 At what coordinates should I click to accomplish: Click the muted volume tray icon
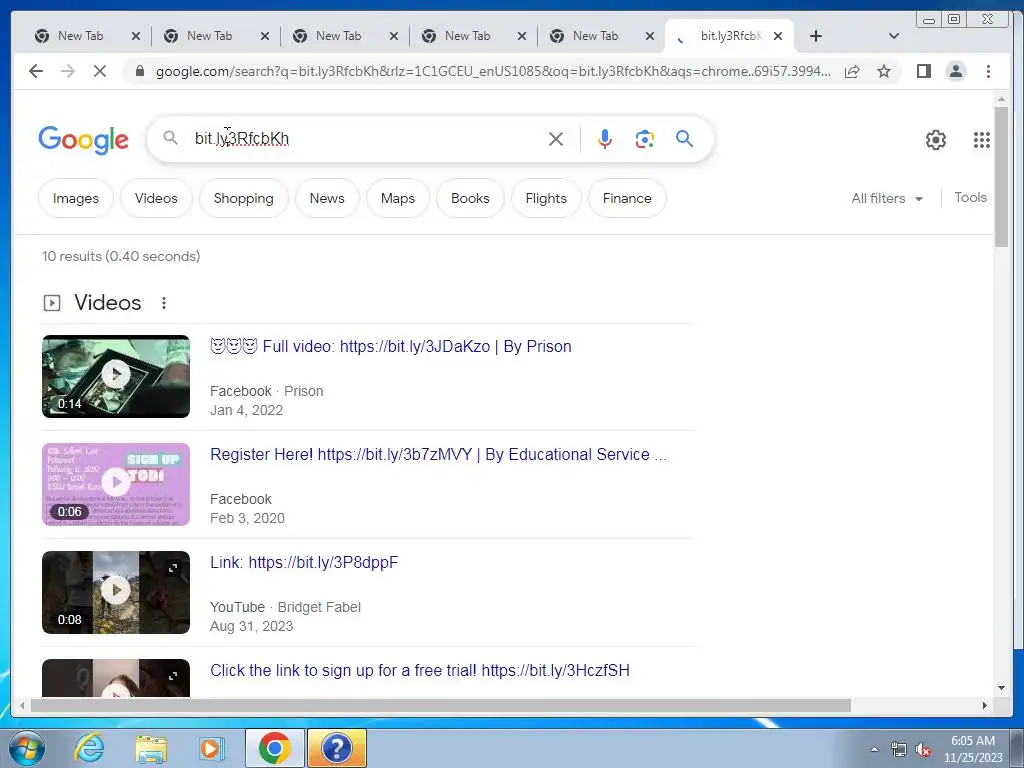click(923, 750)
